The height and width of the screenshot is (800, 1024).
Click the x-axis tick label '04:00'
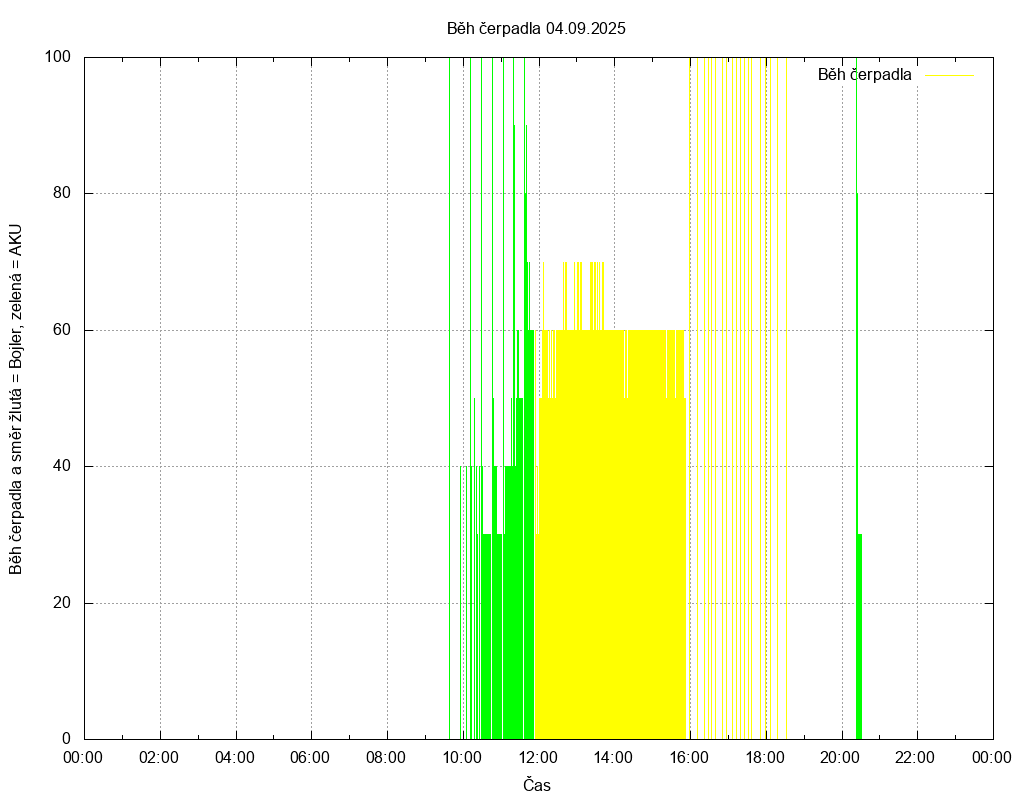235,758
